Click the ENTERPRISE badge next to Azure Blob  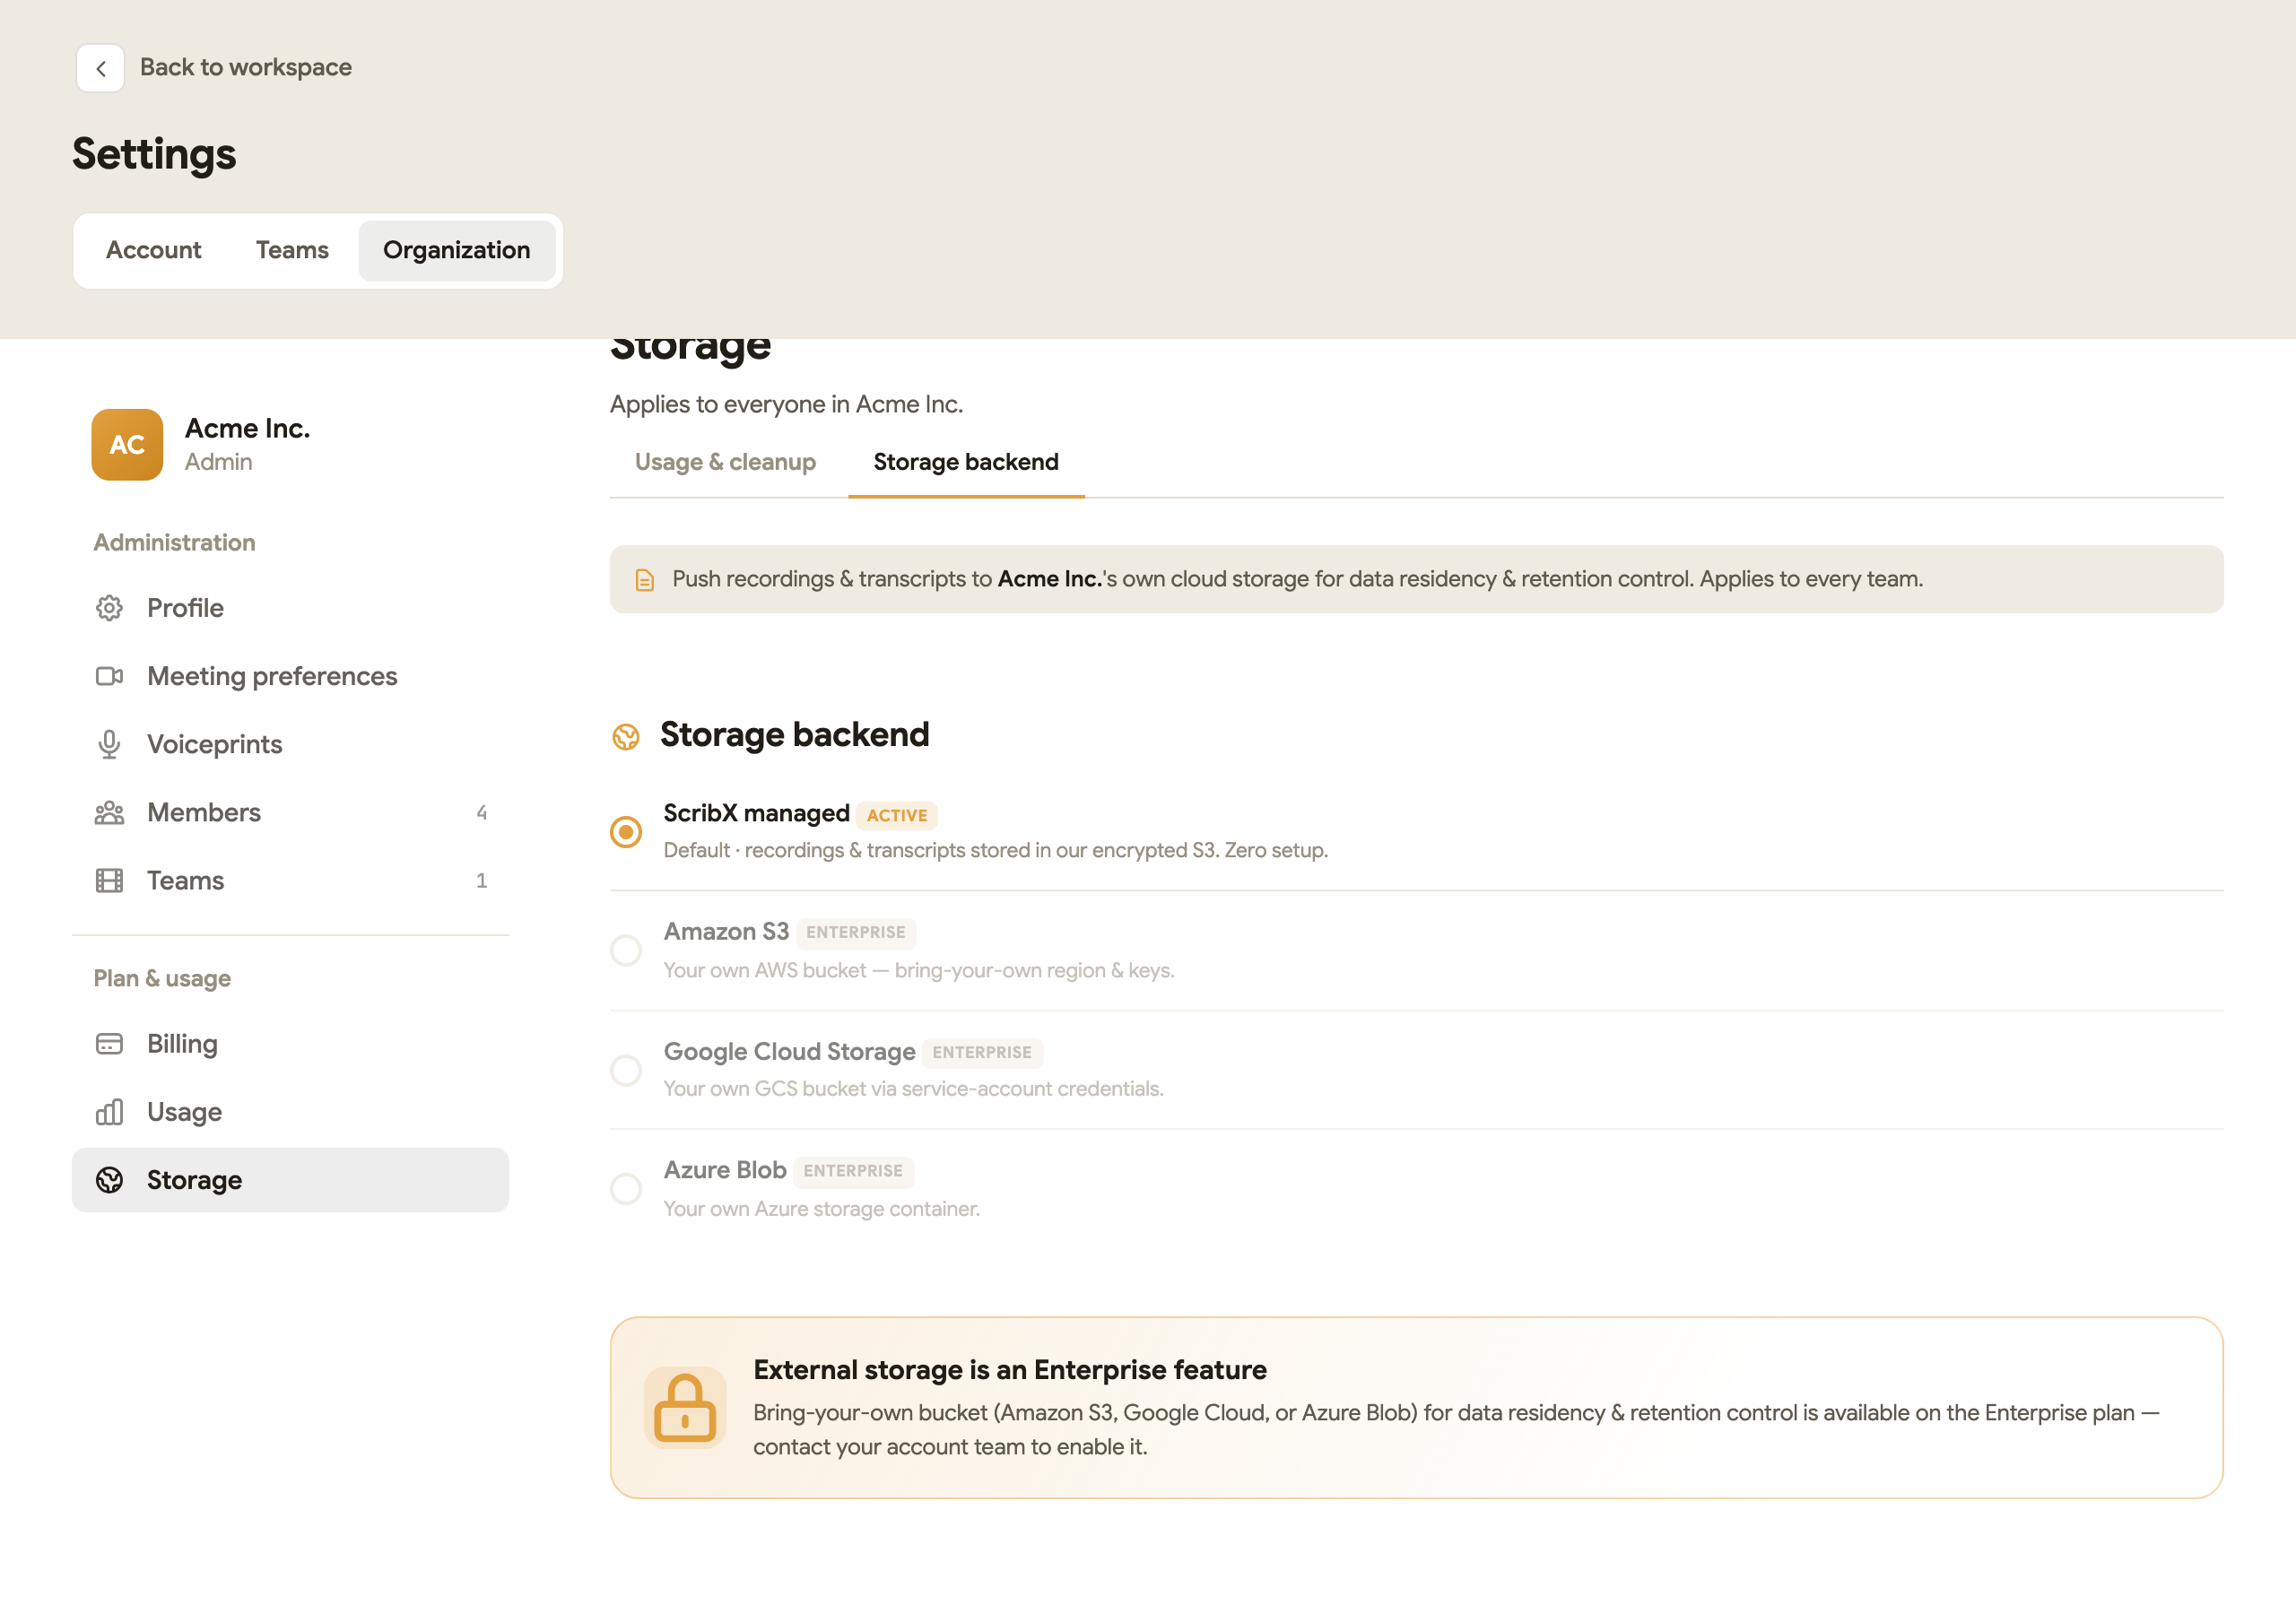click(853, 1170)
